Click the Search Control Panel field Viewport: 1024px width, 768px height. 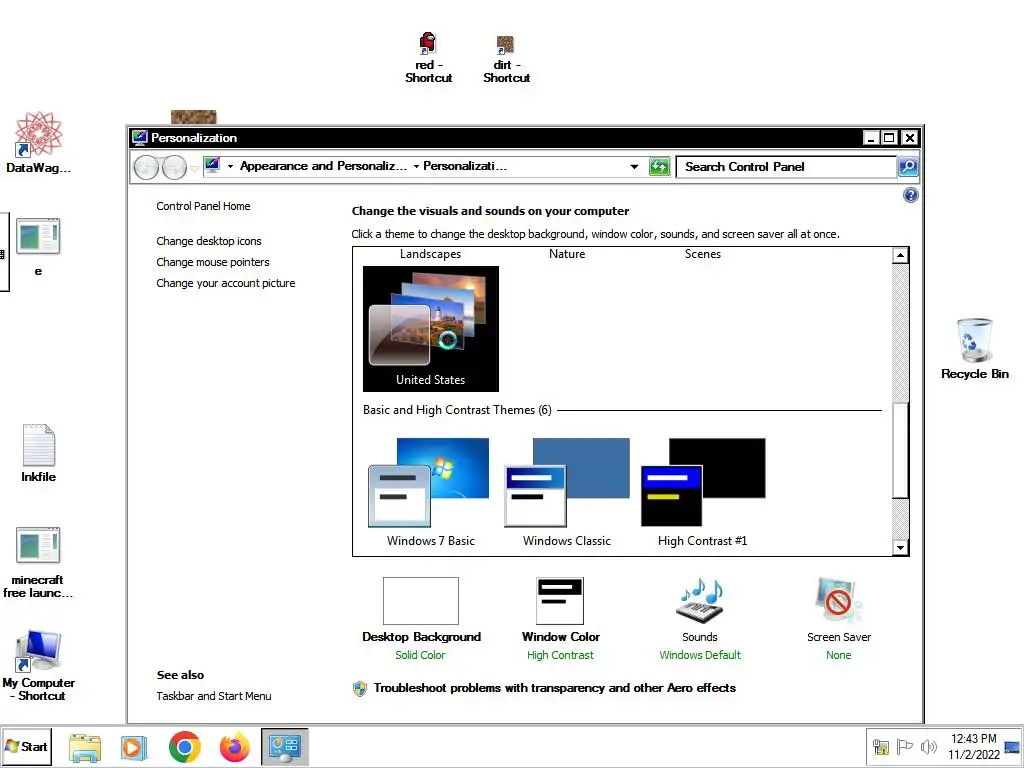coord(786,167)
